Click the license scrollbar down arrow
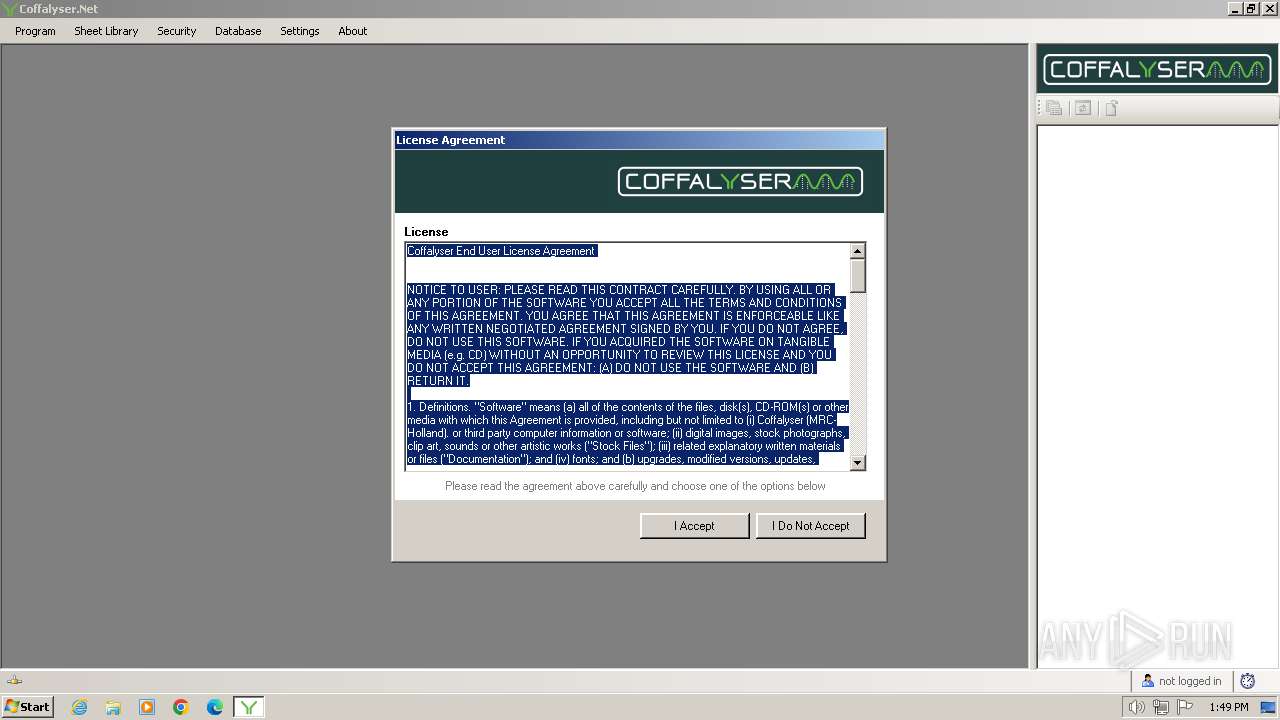This screenshot has height=720, width=1280. pyautogui.click(x=857, y=462)
